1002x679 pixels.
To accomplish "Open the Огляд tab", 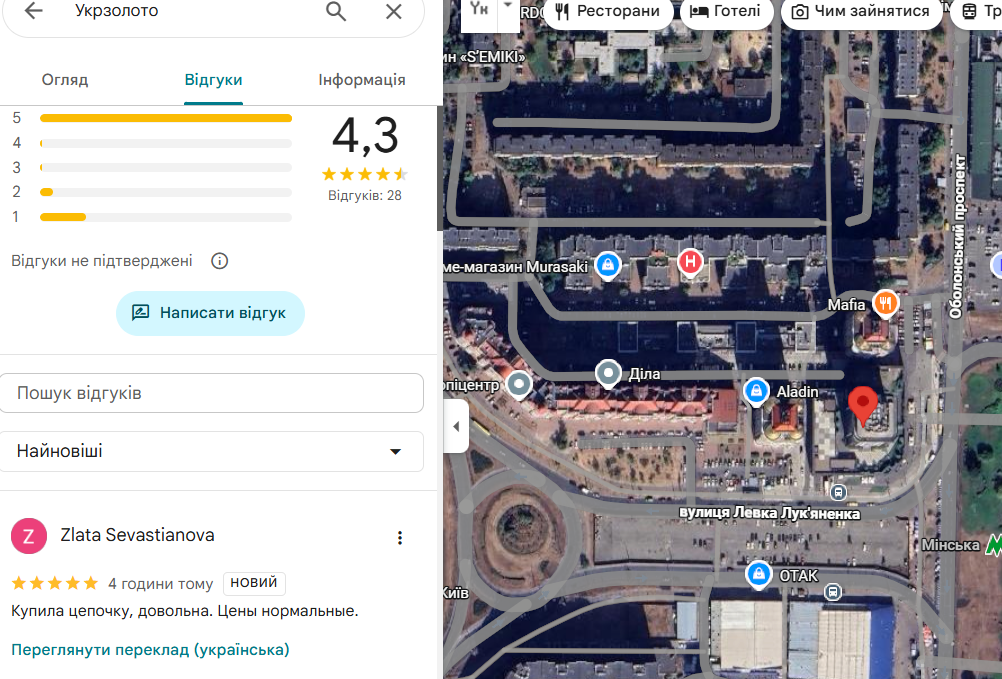I will click(65, 80).
